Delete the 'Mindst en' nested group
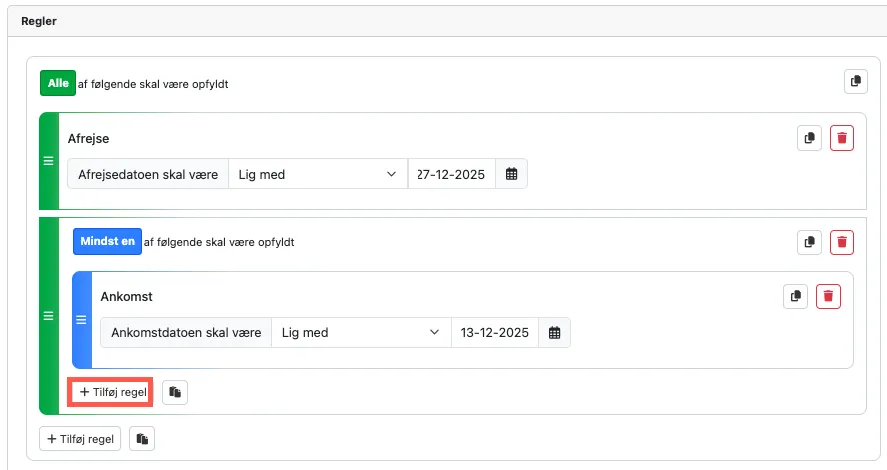 click(842, 241)
